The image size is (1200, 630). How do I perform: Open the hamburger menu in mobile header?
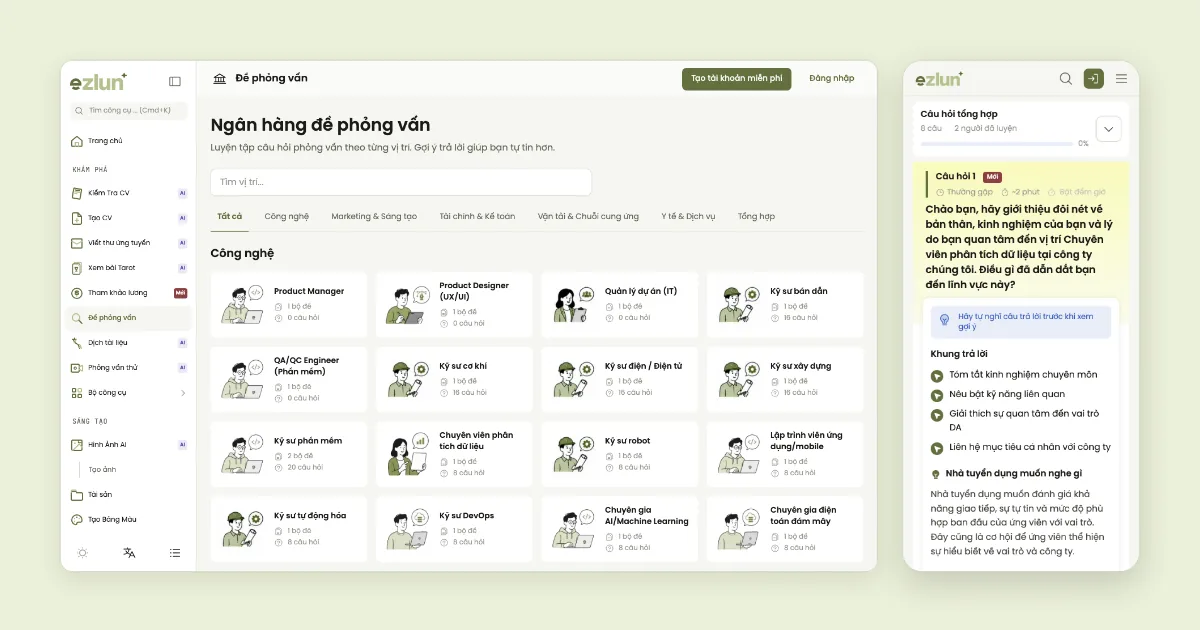click(x=1121, y=79)
